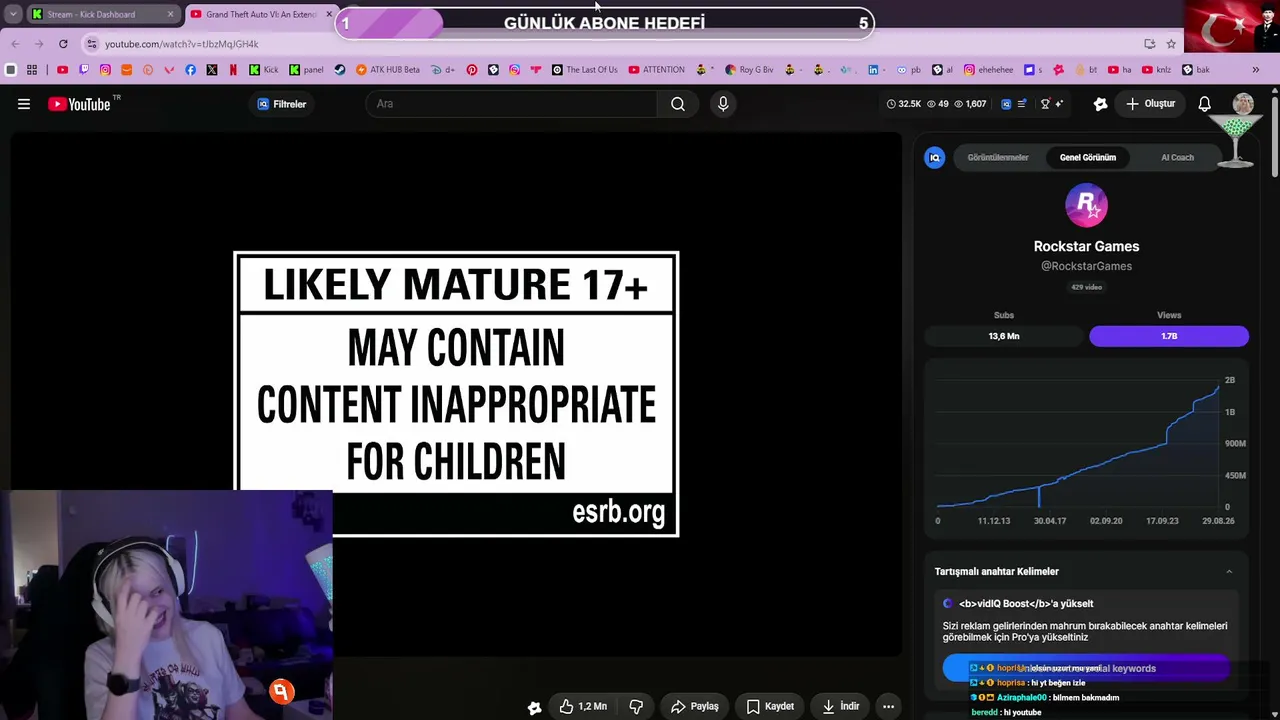
Task: Open the Twitch bookmark icon
Action: pyautogui.click(x=84, y=70)
